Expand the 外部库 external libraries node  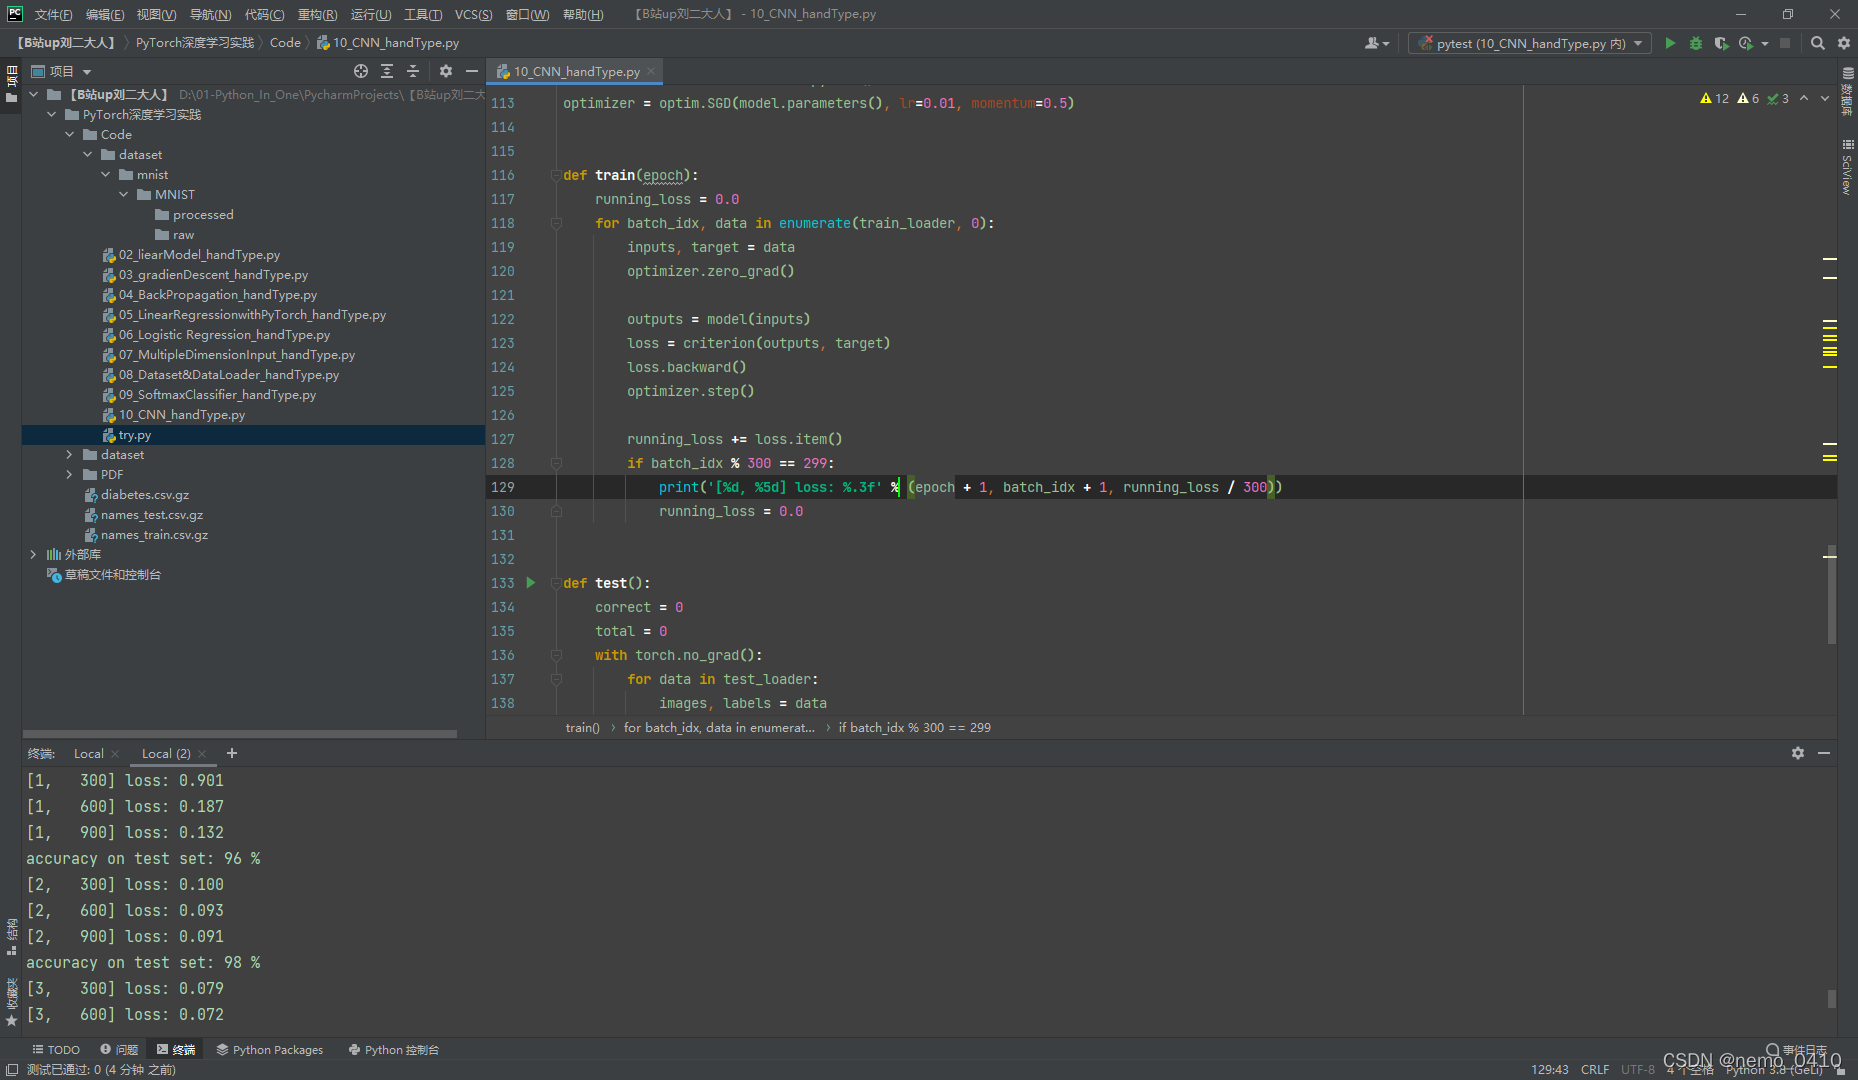click(x=34, y=554)
